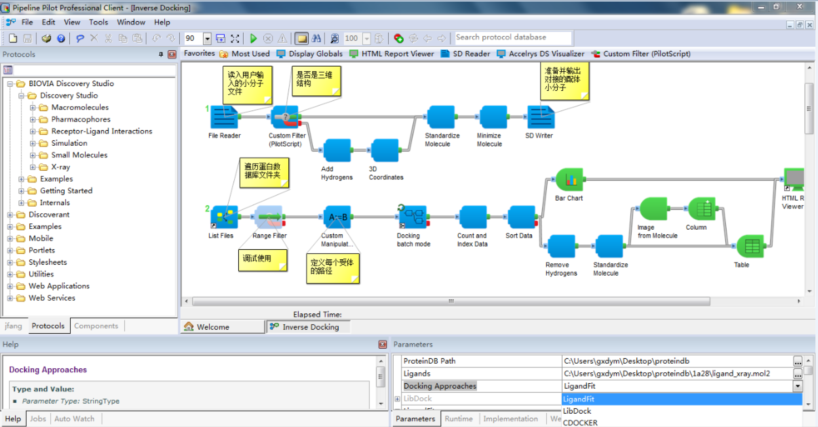The image size is (818, 427).
Task: Click the SD Writer component icon
Action: pos(541,117)
